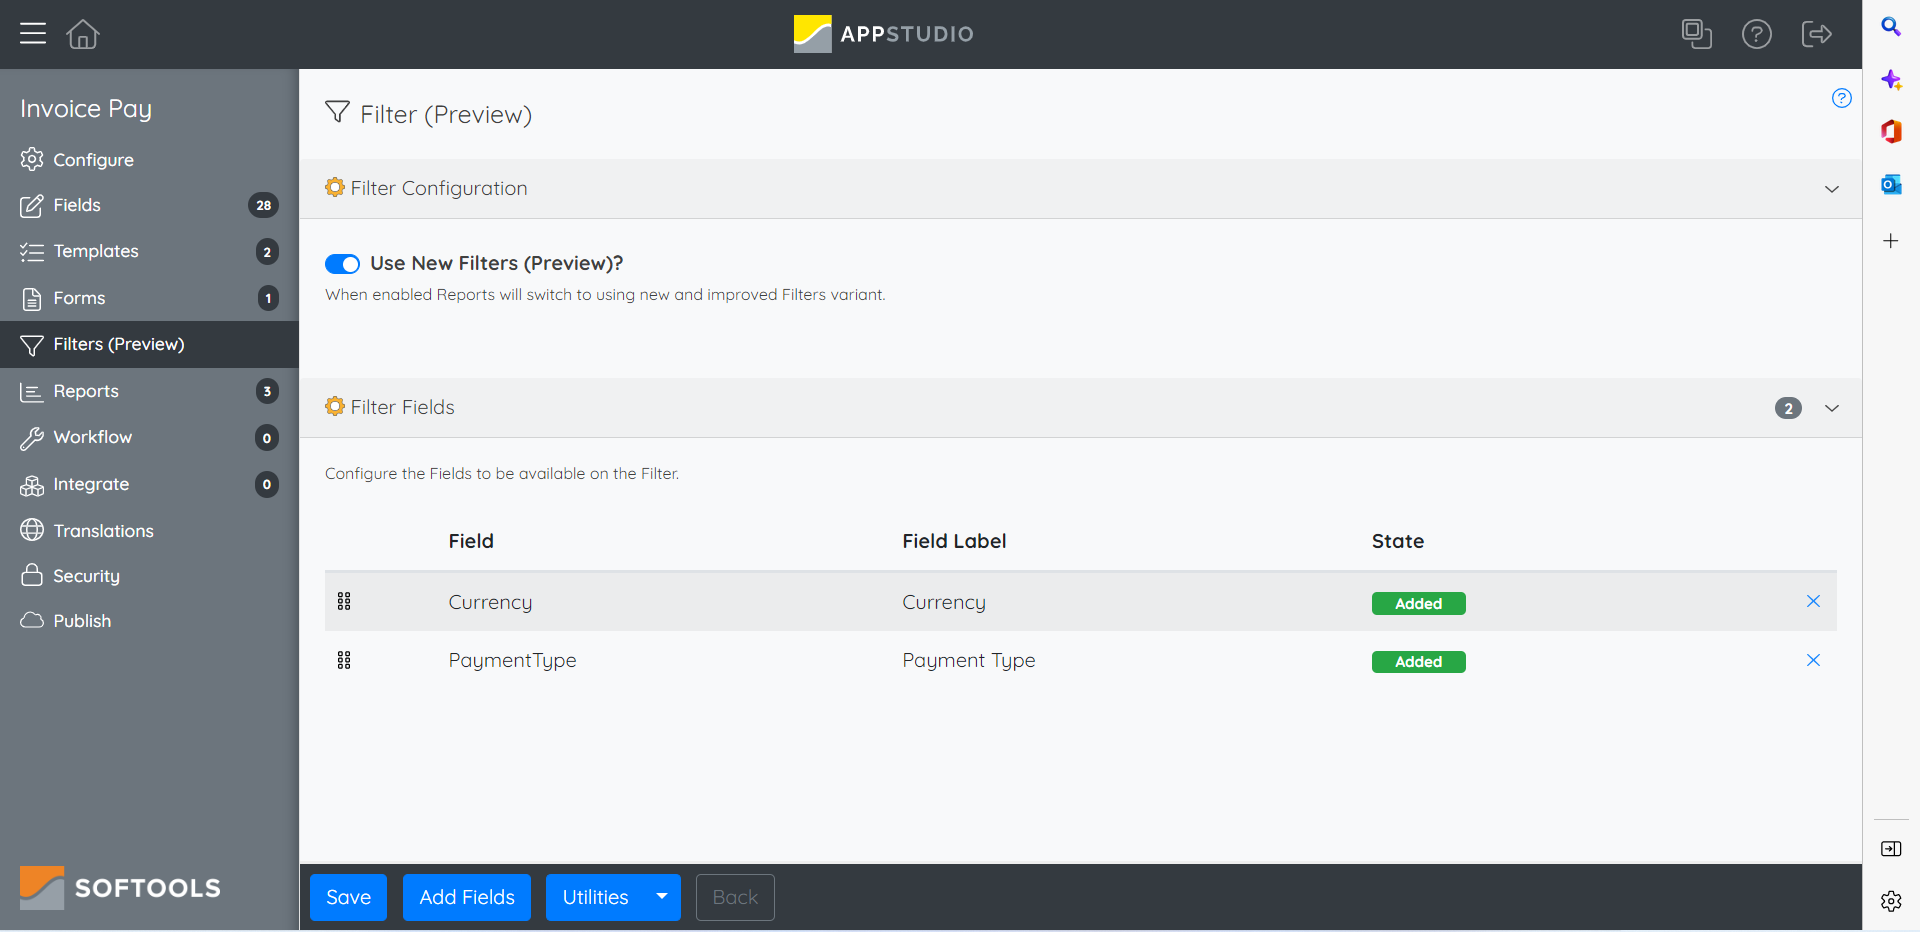The width and height of the screenshot is (1920, 932).
Task: Collapse the Filter Configuration section
Action: tap(1831, 189)
